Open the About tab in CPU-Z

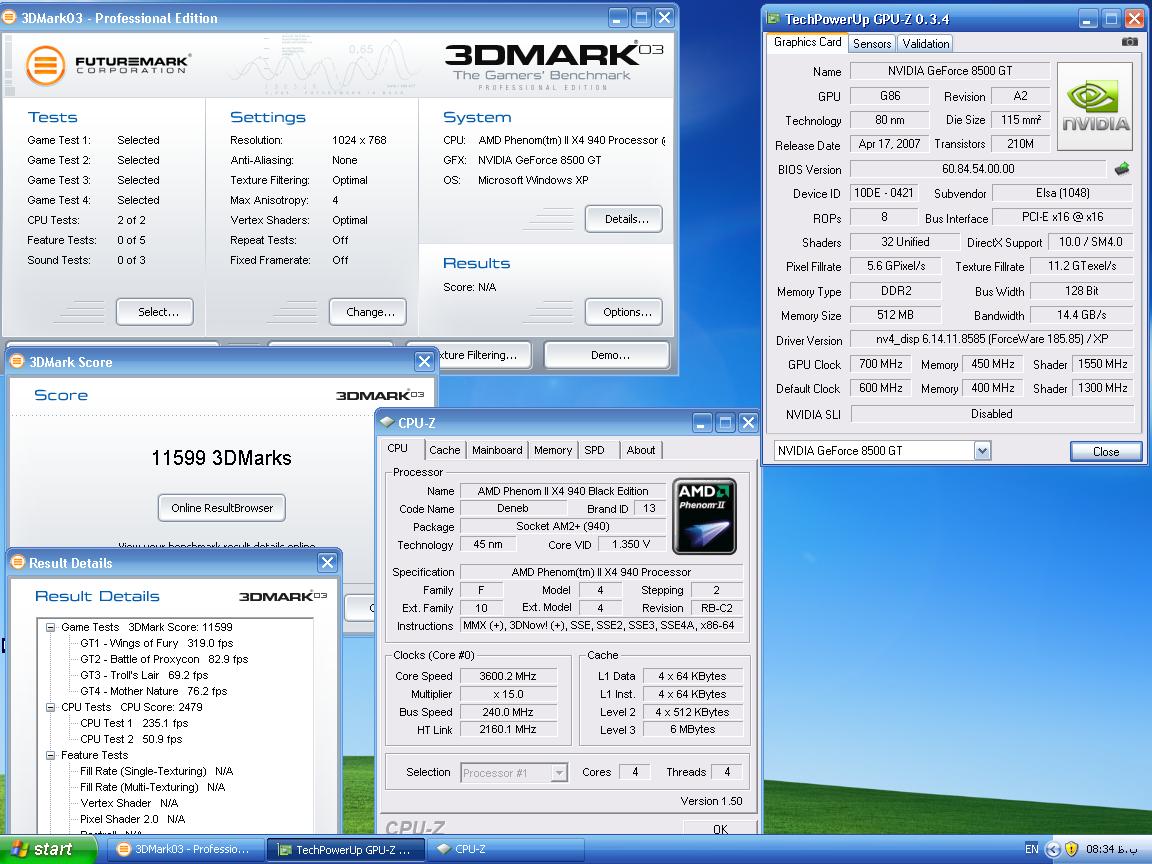click(x=641, y=450)
